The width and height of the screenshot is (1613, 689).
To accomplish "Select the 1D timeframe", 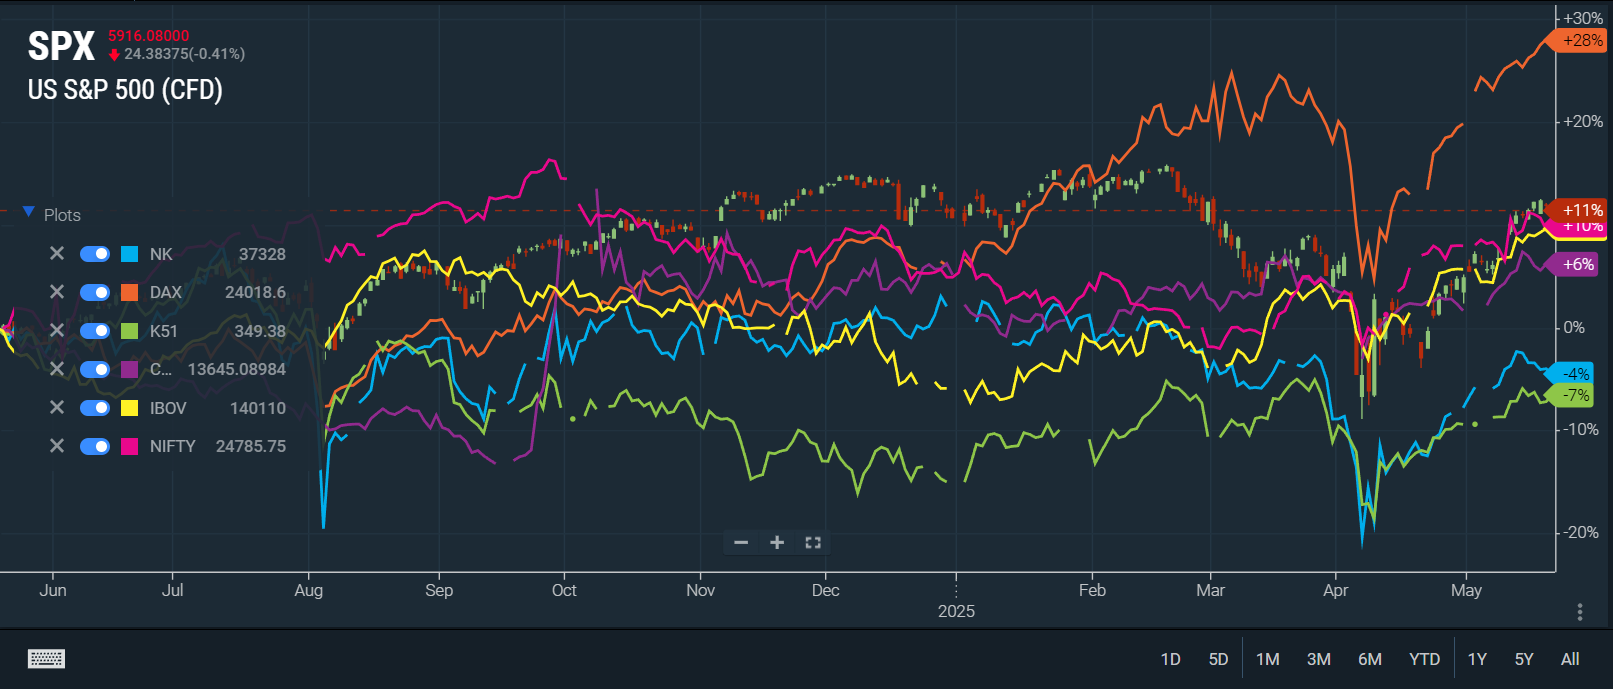I will 1170,659.
